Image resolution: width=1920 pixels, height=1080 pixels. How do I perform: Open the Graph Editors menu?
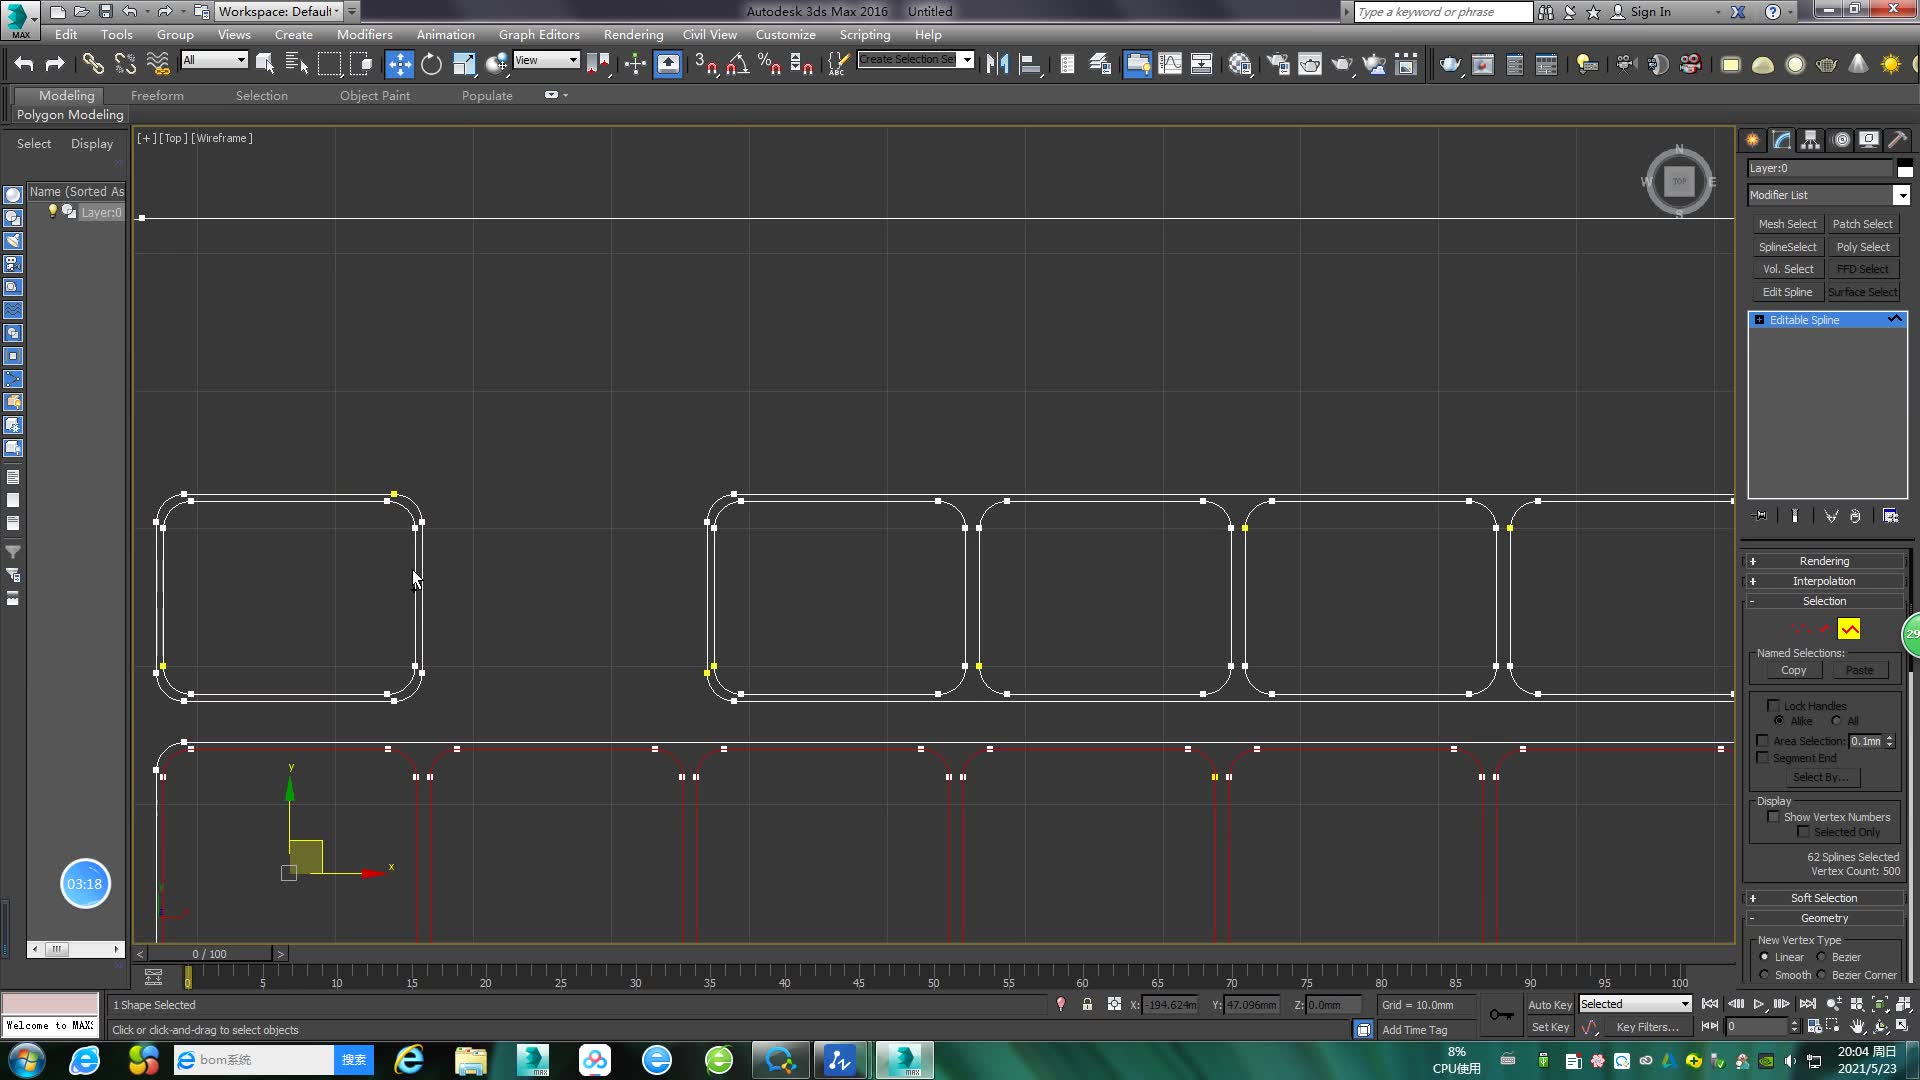point(539,34)
